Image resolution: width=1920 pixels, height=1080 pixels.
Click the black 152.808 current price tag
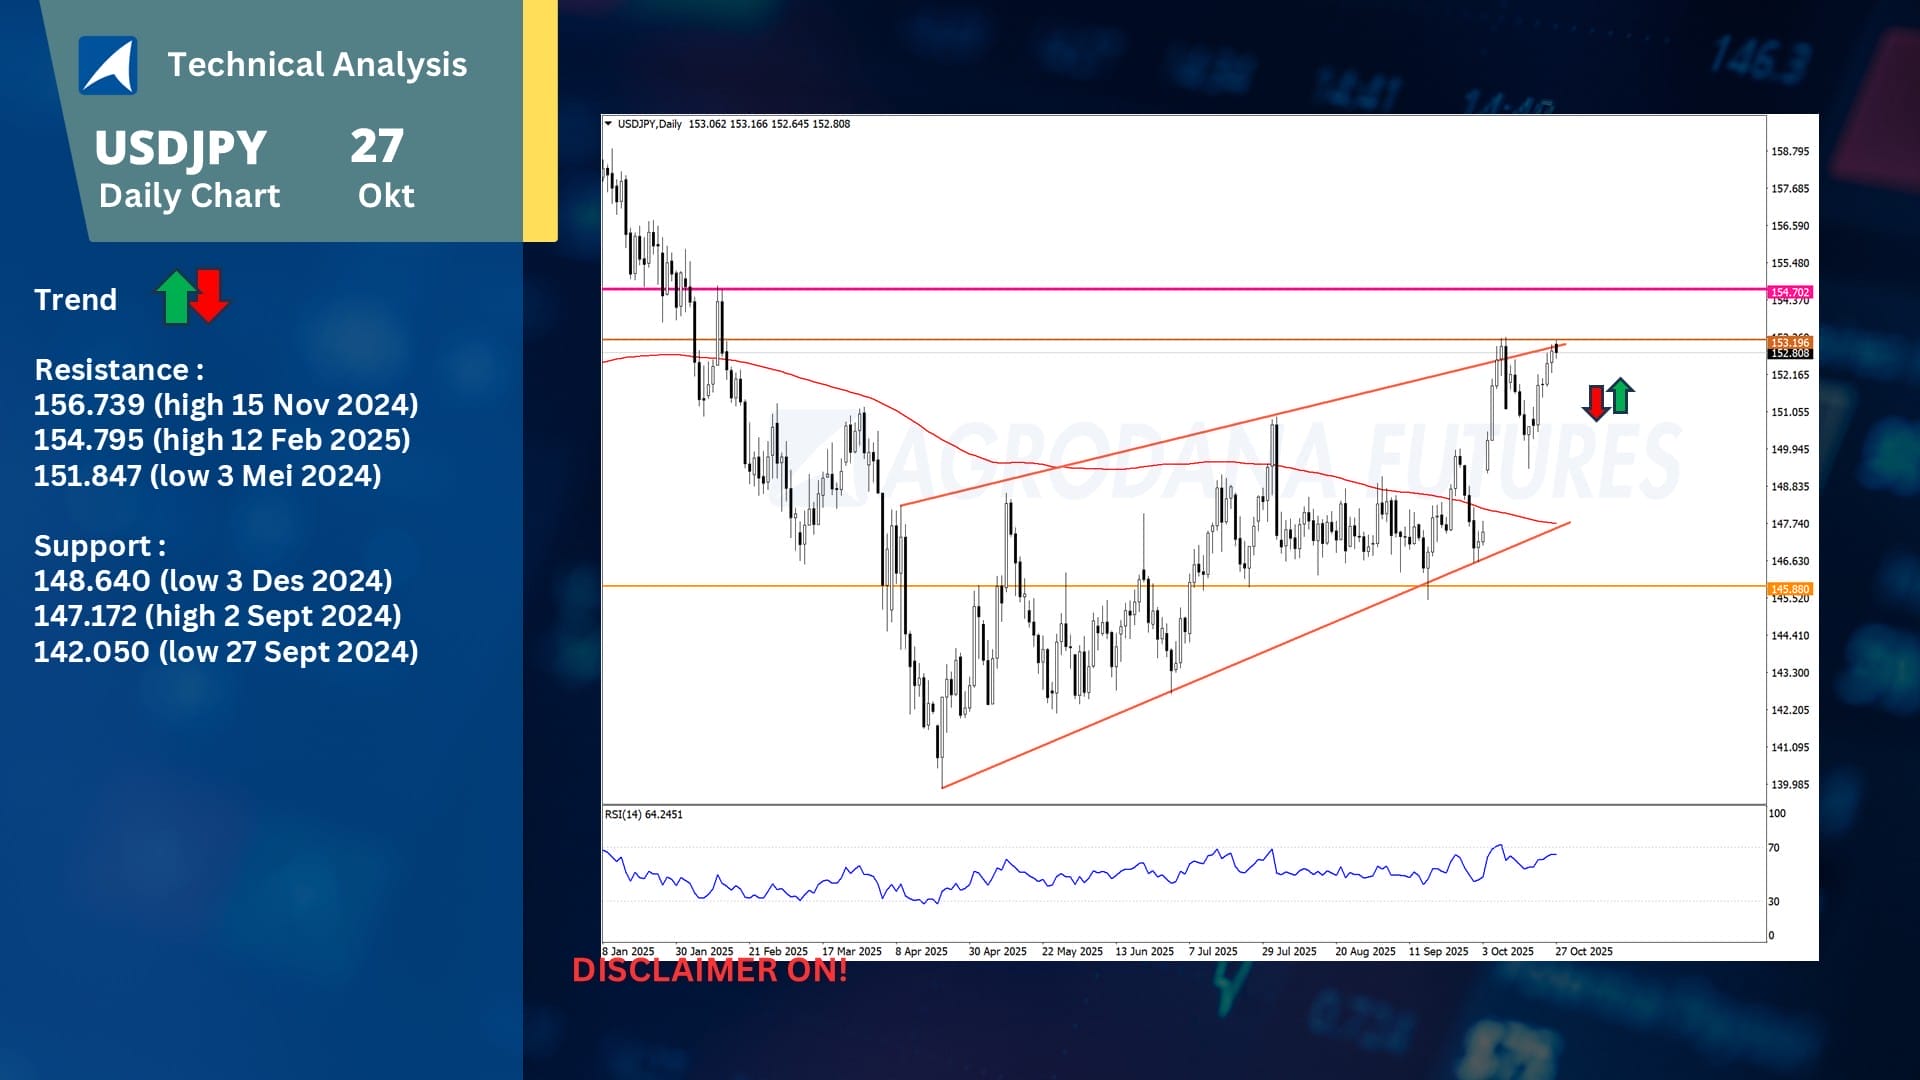1789,353
